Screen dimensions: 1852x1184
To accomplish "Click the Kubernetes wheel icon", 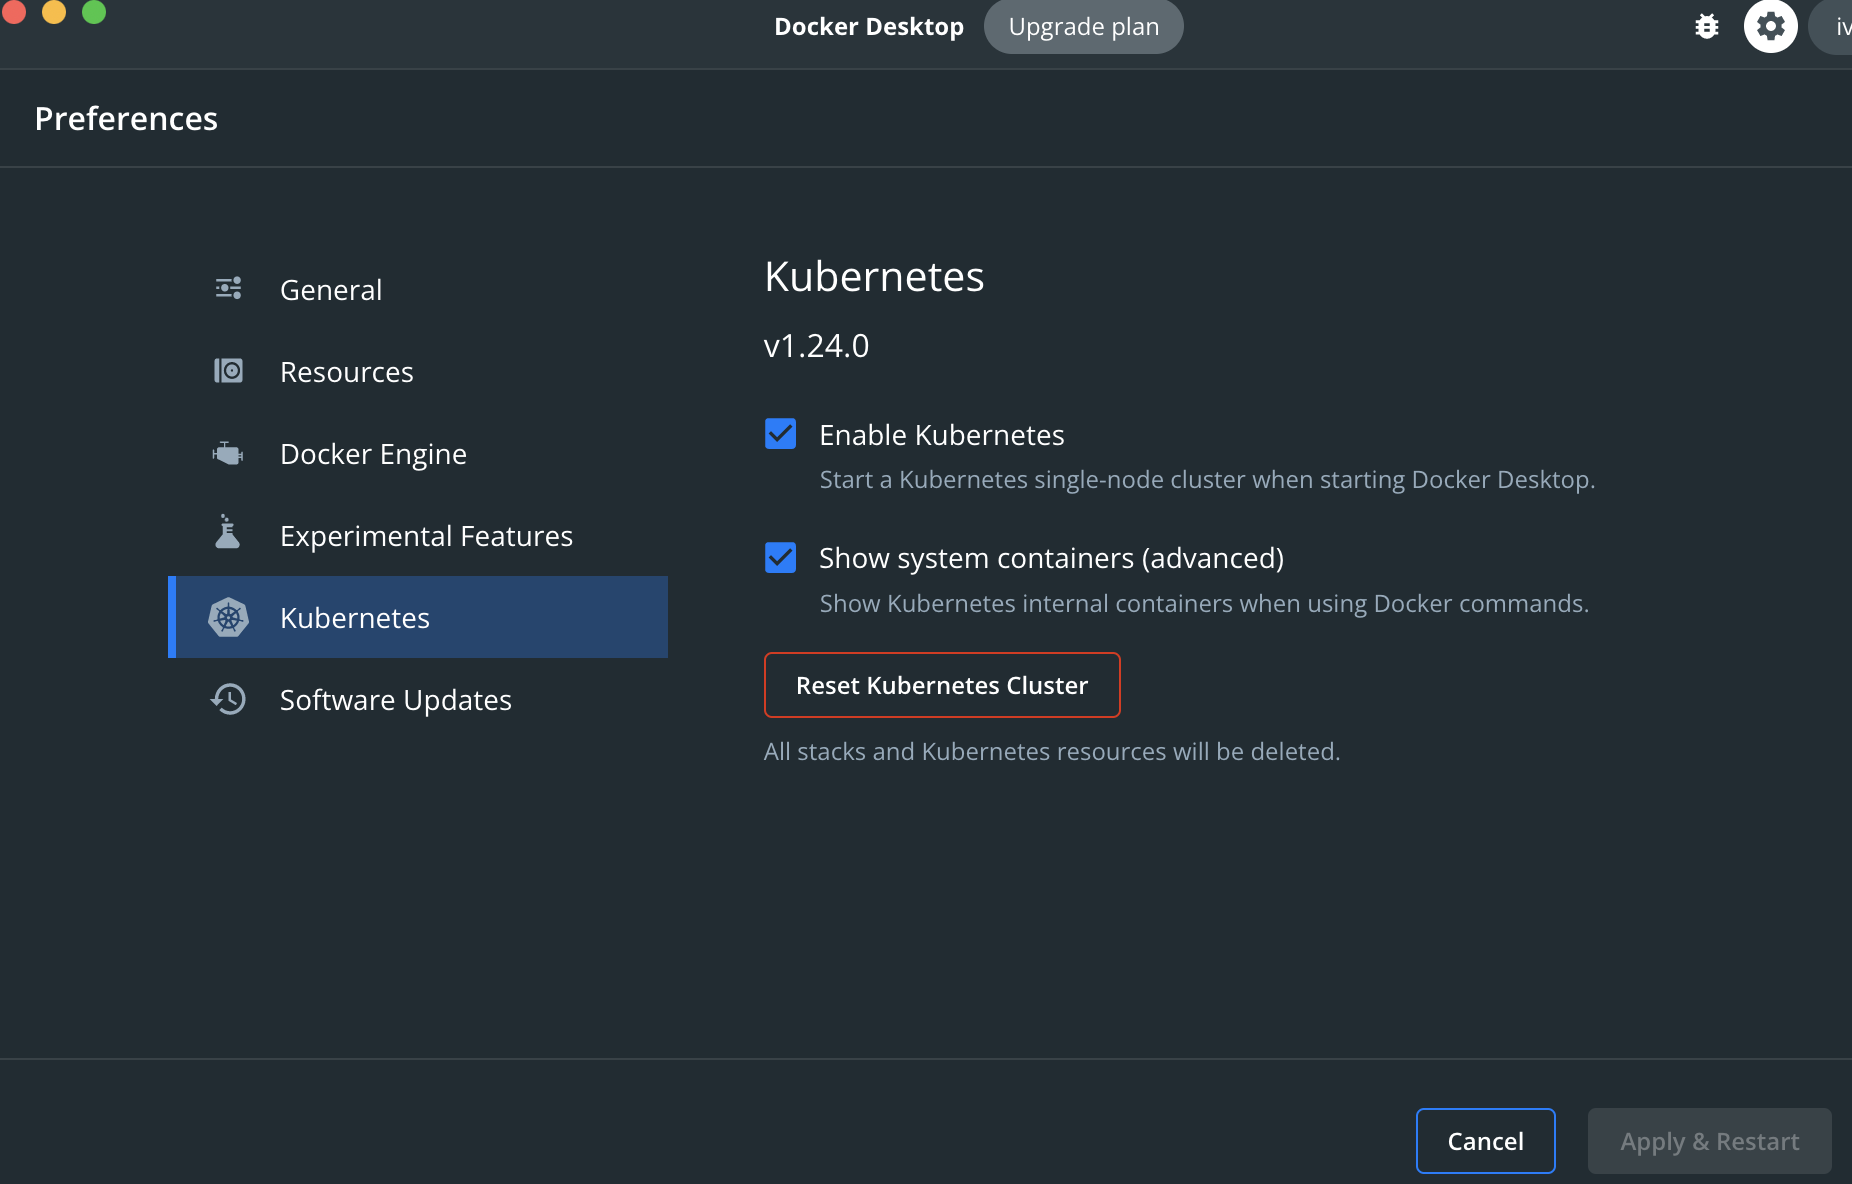I will pyautogui.click(x=228, y=618).
